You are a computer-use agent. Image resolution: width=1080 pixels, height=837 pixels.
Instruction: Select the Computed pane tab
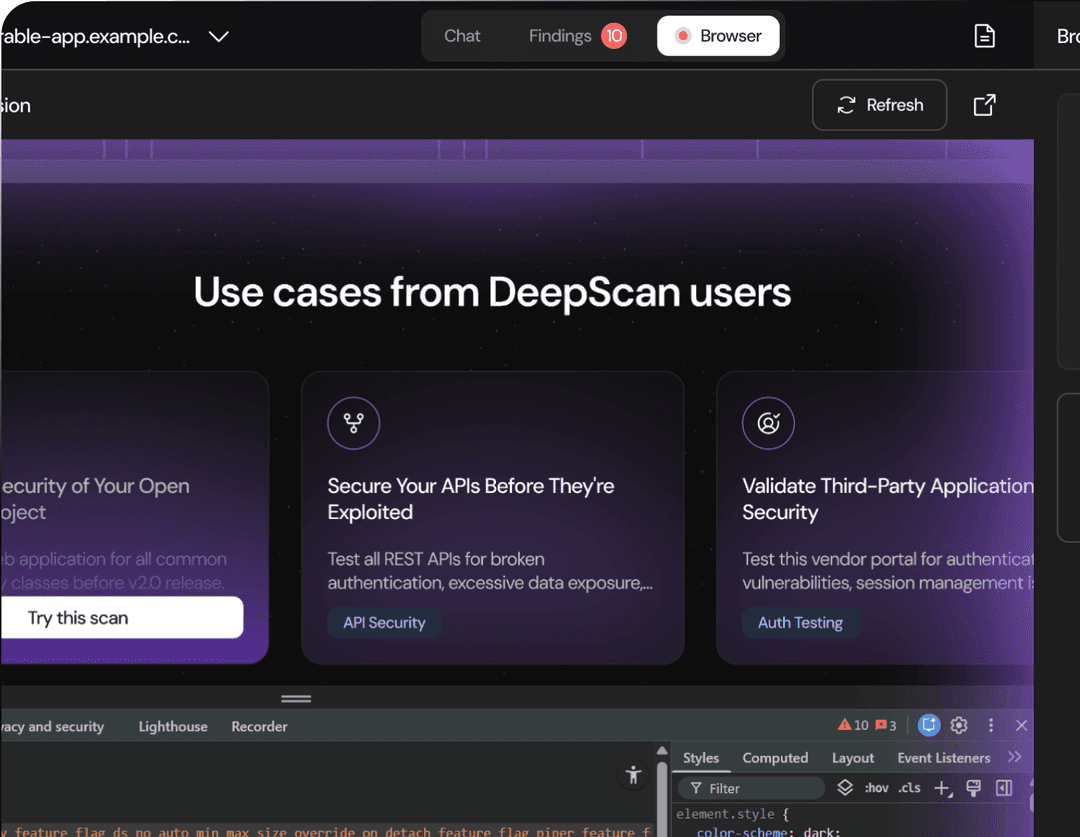click(x=775, y=758)
